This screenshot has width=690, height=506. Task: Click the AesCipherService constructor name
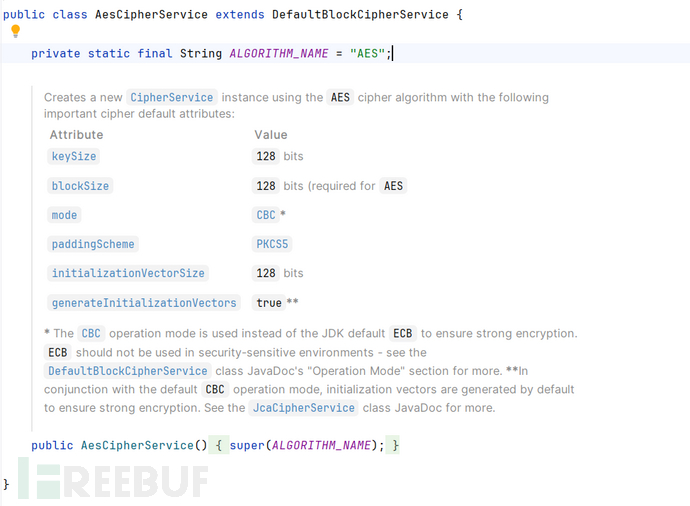tap(138, 445)
